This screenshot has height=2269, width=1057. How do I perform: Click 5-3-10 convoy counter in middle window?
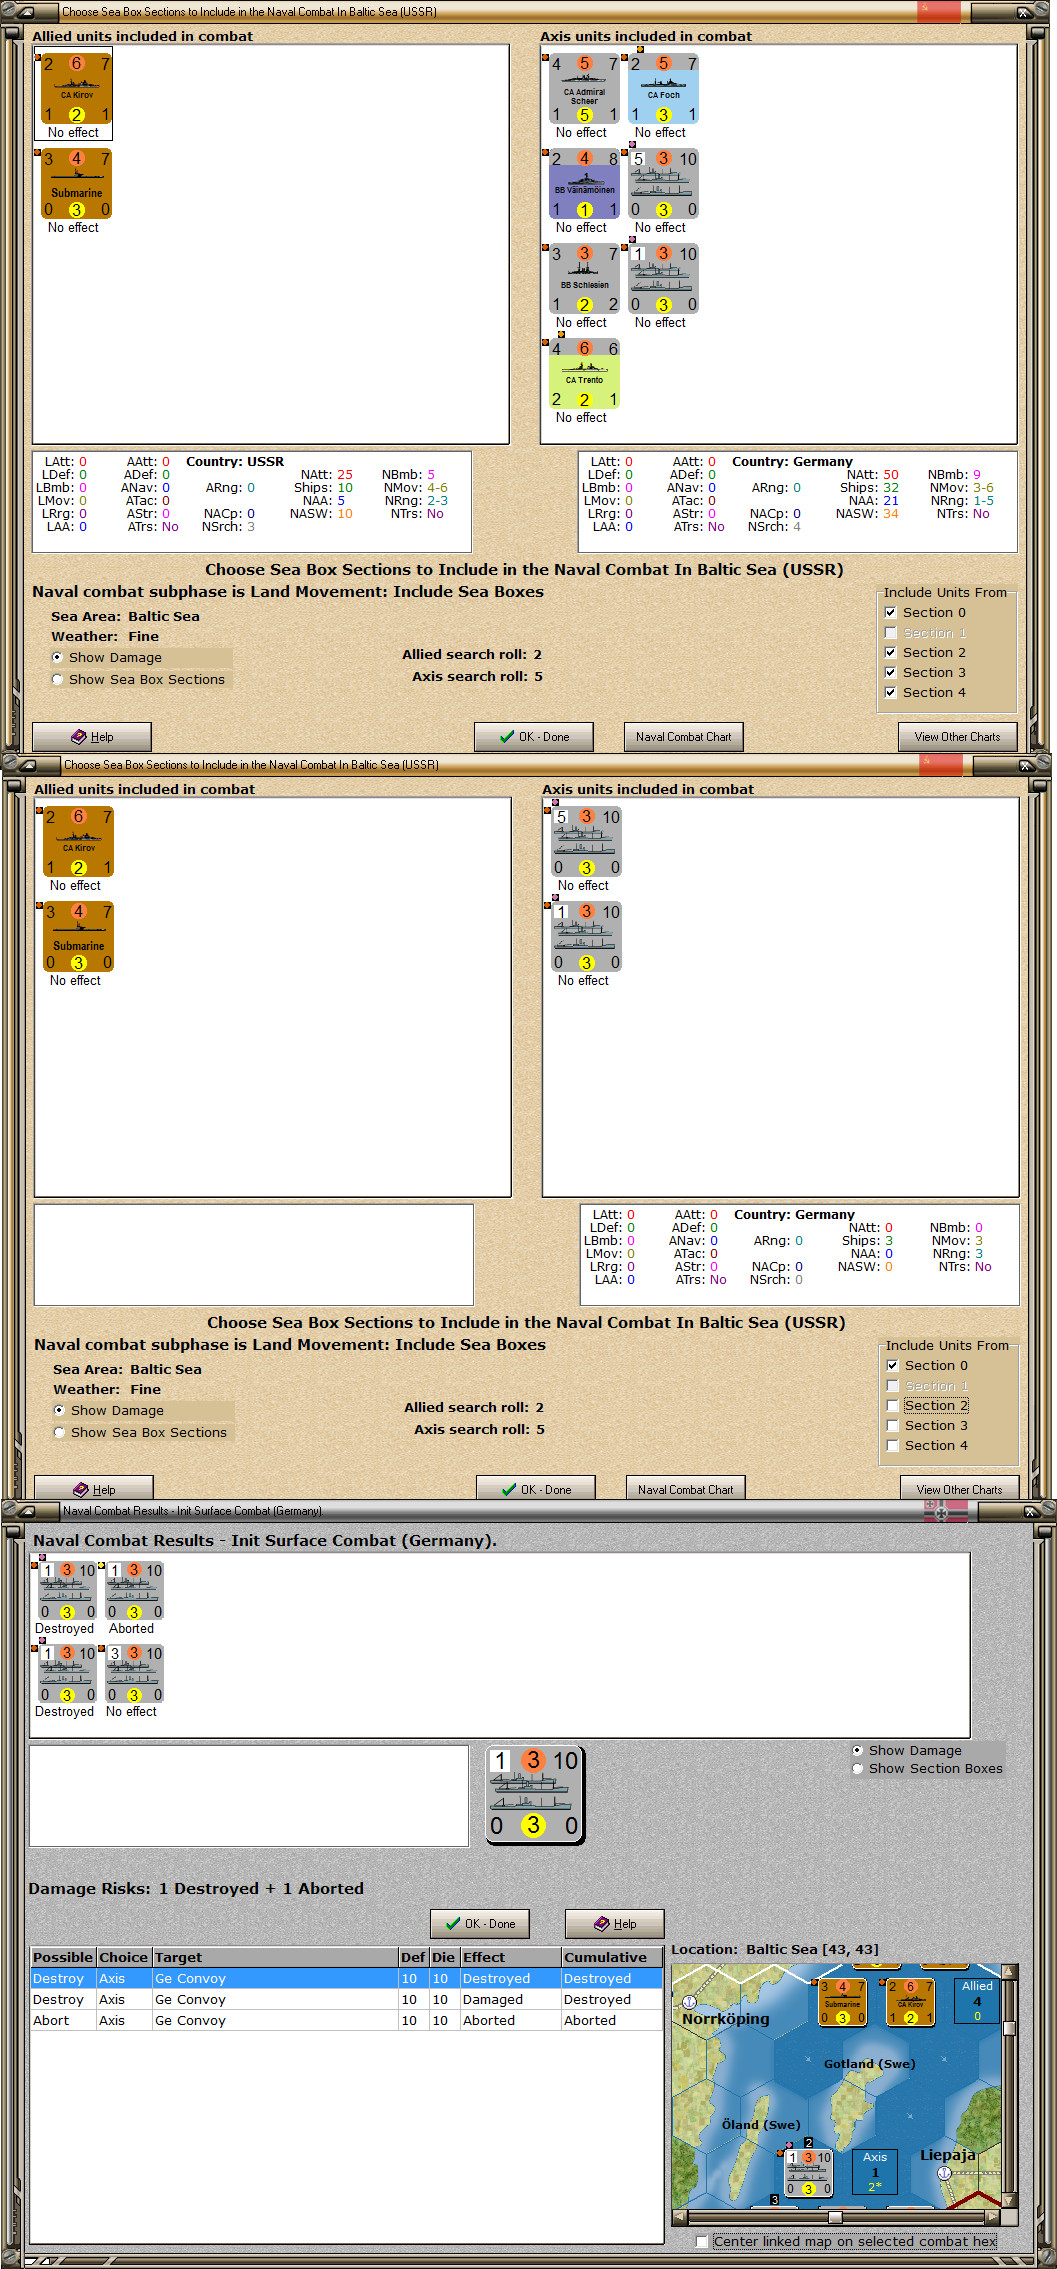(x=586, y=841)
